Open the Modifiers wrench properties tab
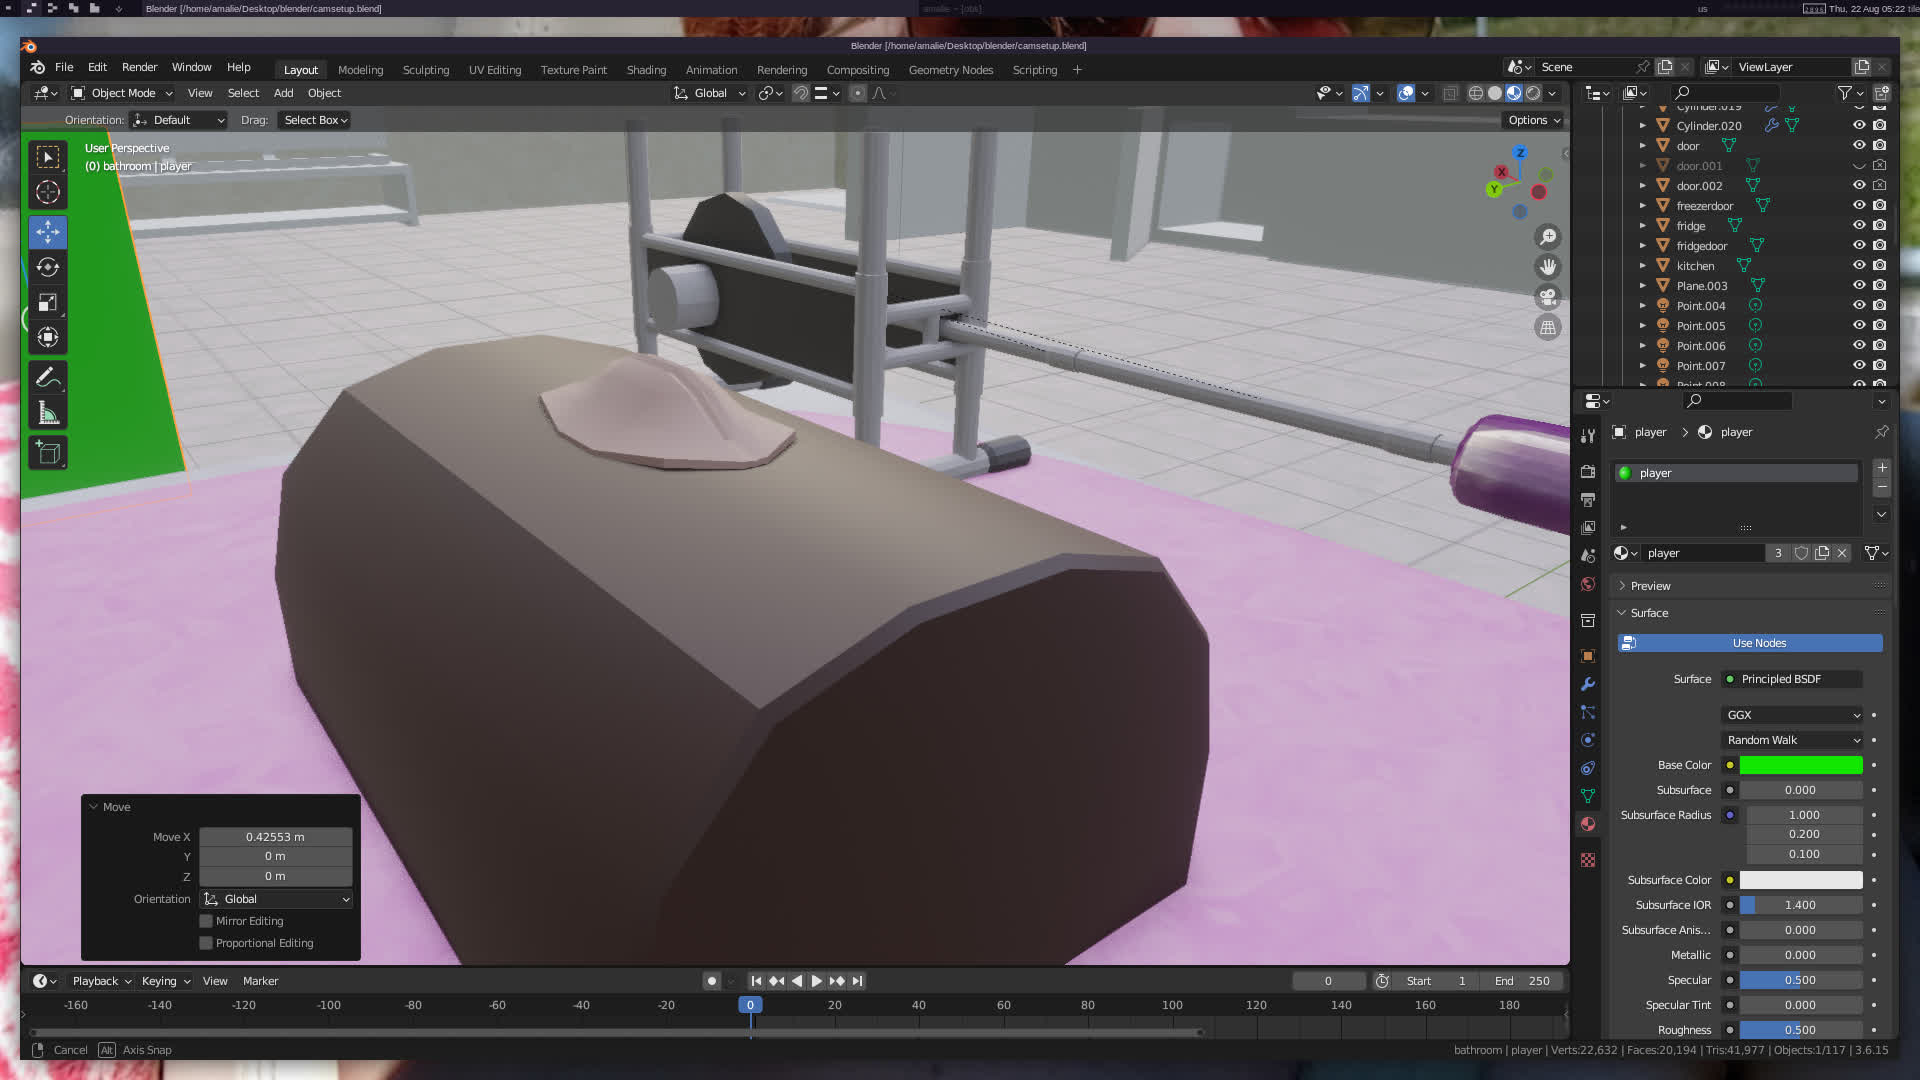Image resolution: width=1920 pixels, height=1080 pixels. coord(1588,684)
